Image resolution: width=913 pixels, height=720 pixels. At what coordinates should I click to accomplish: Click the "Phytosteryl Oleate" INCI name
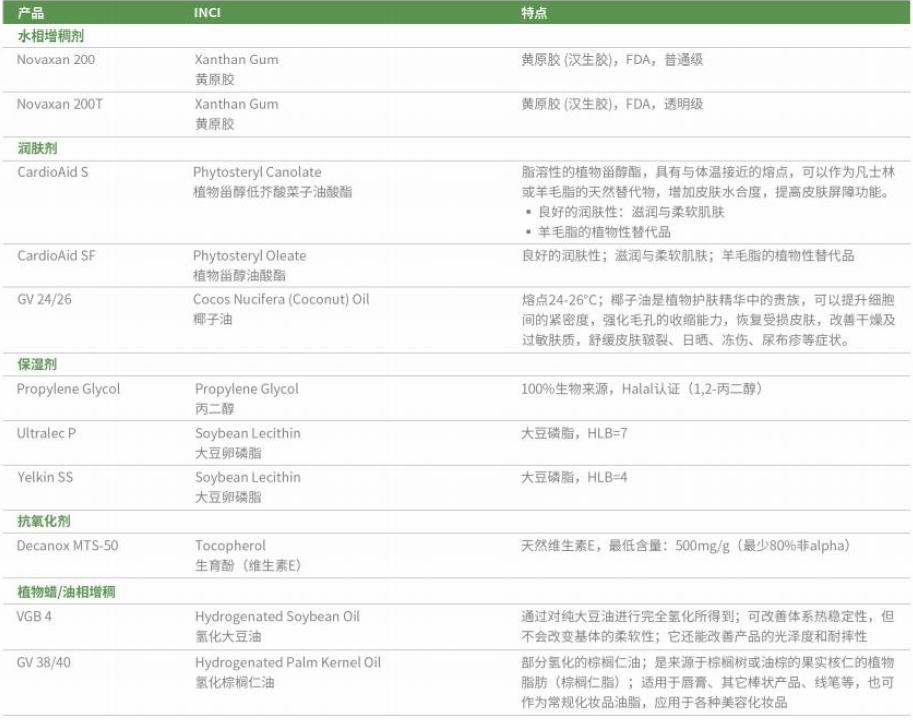(249, 256)
